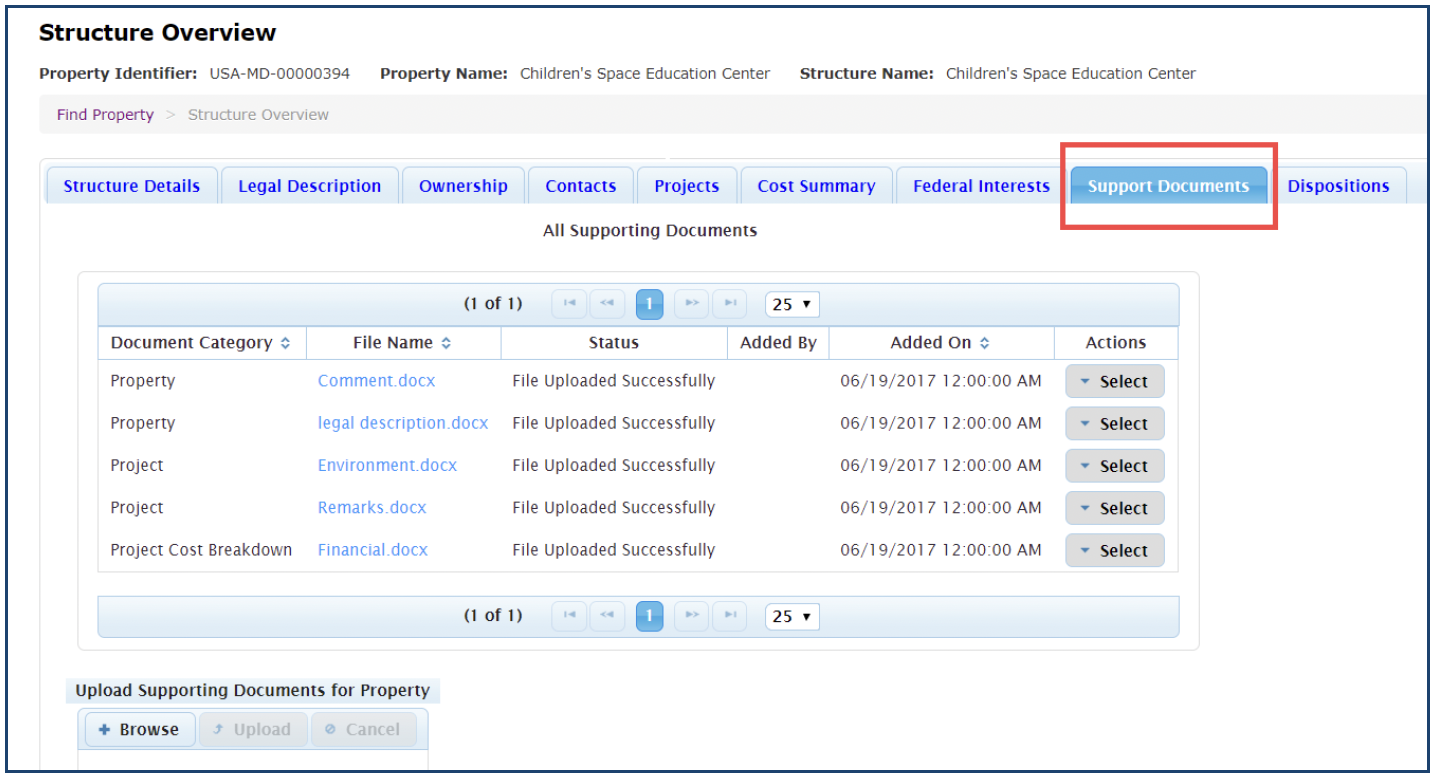Jump to last page in top paginator
This screenshot has width=1438, height=784.
coord(730,304)
